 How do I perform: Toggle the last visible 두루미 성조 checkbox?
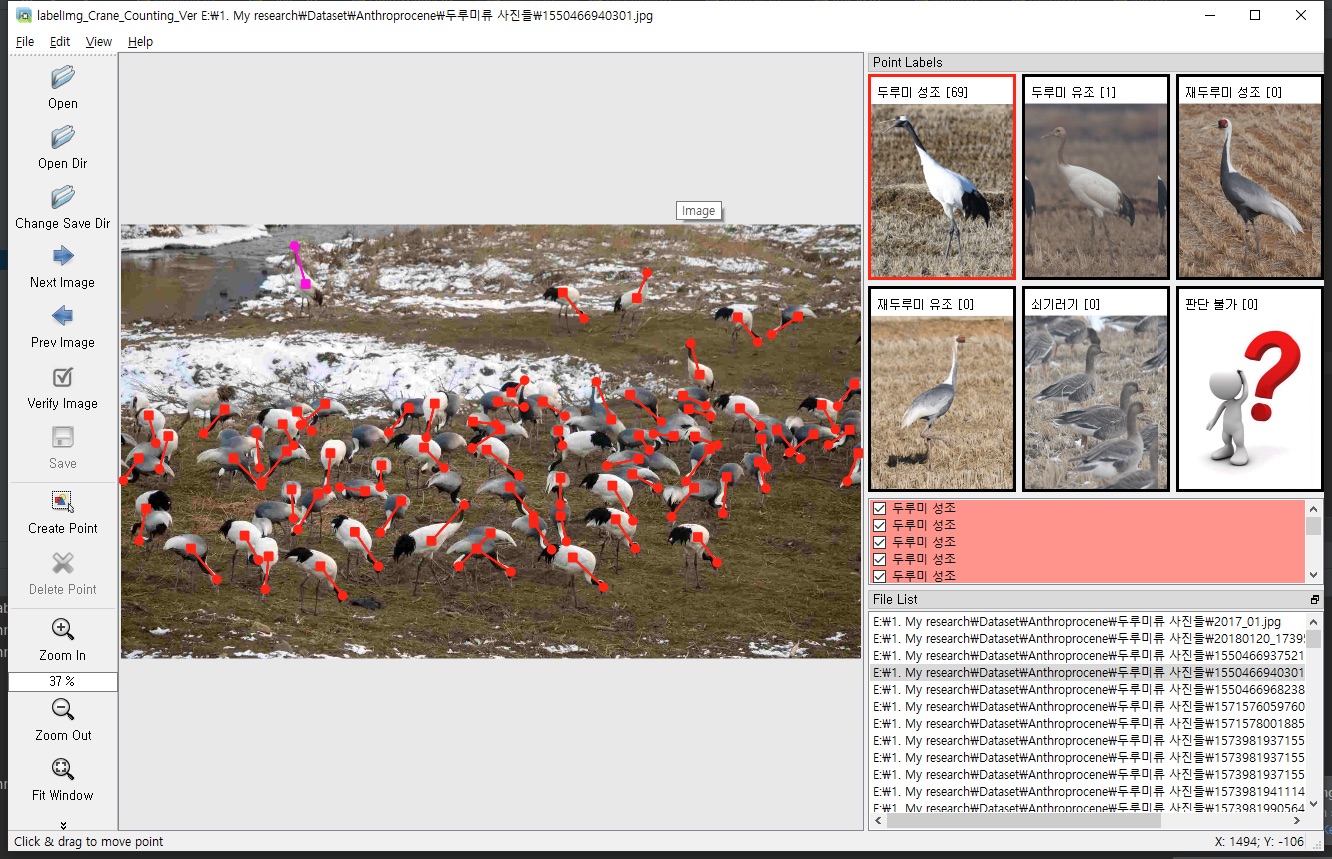click(880, 576)
